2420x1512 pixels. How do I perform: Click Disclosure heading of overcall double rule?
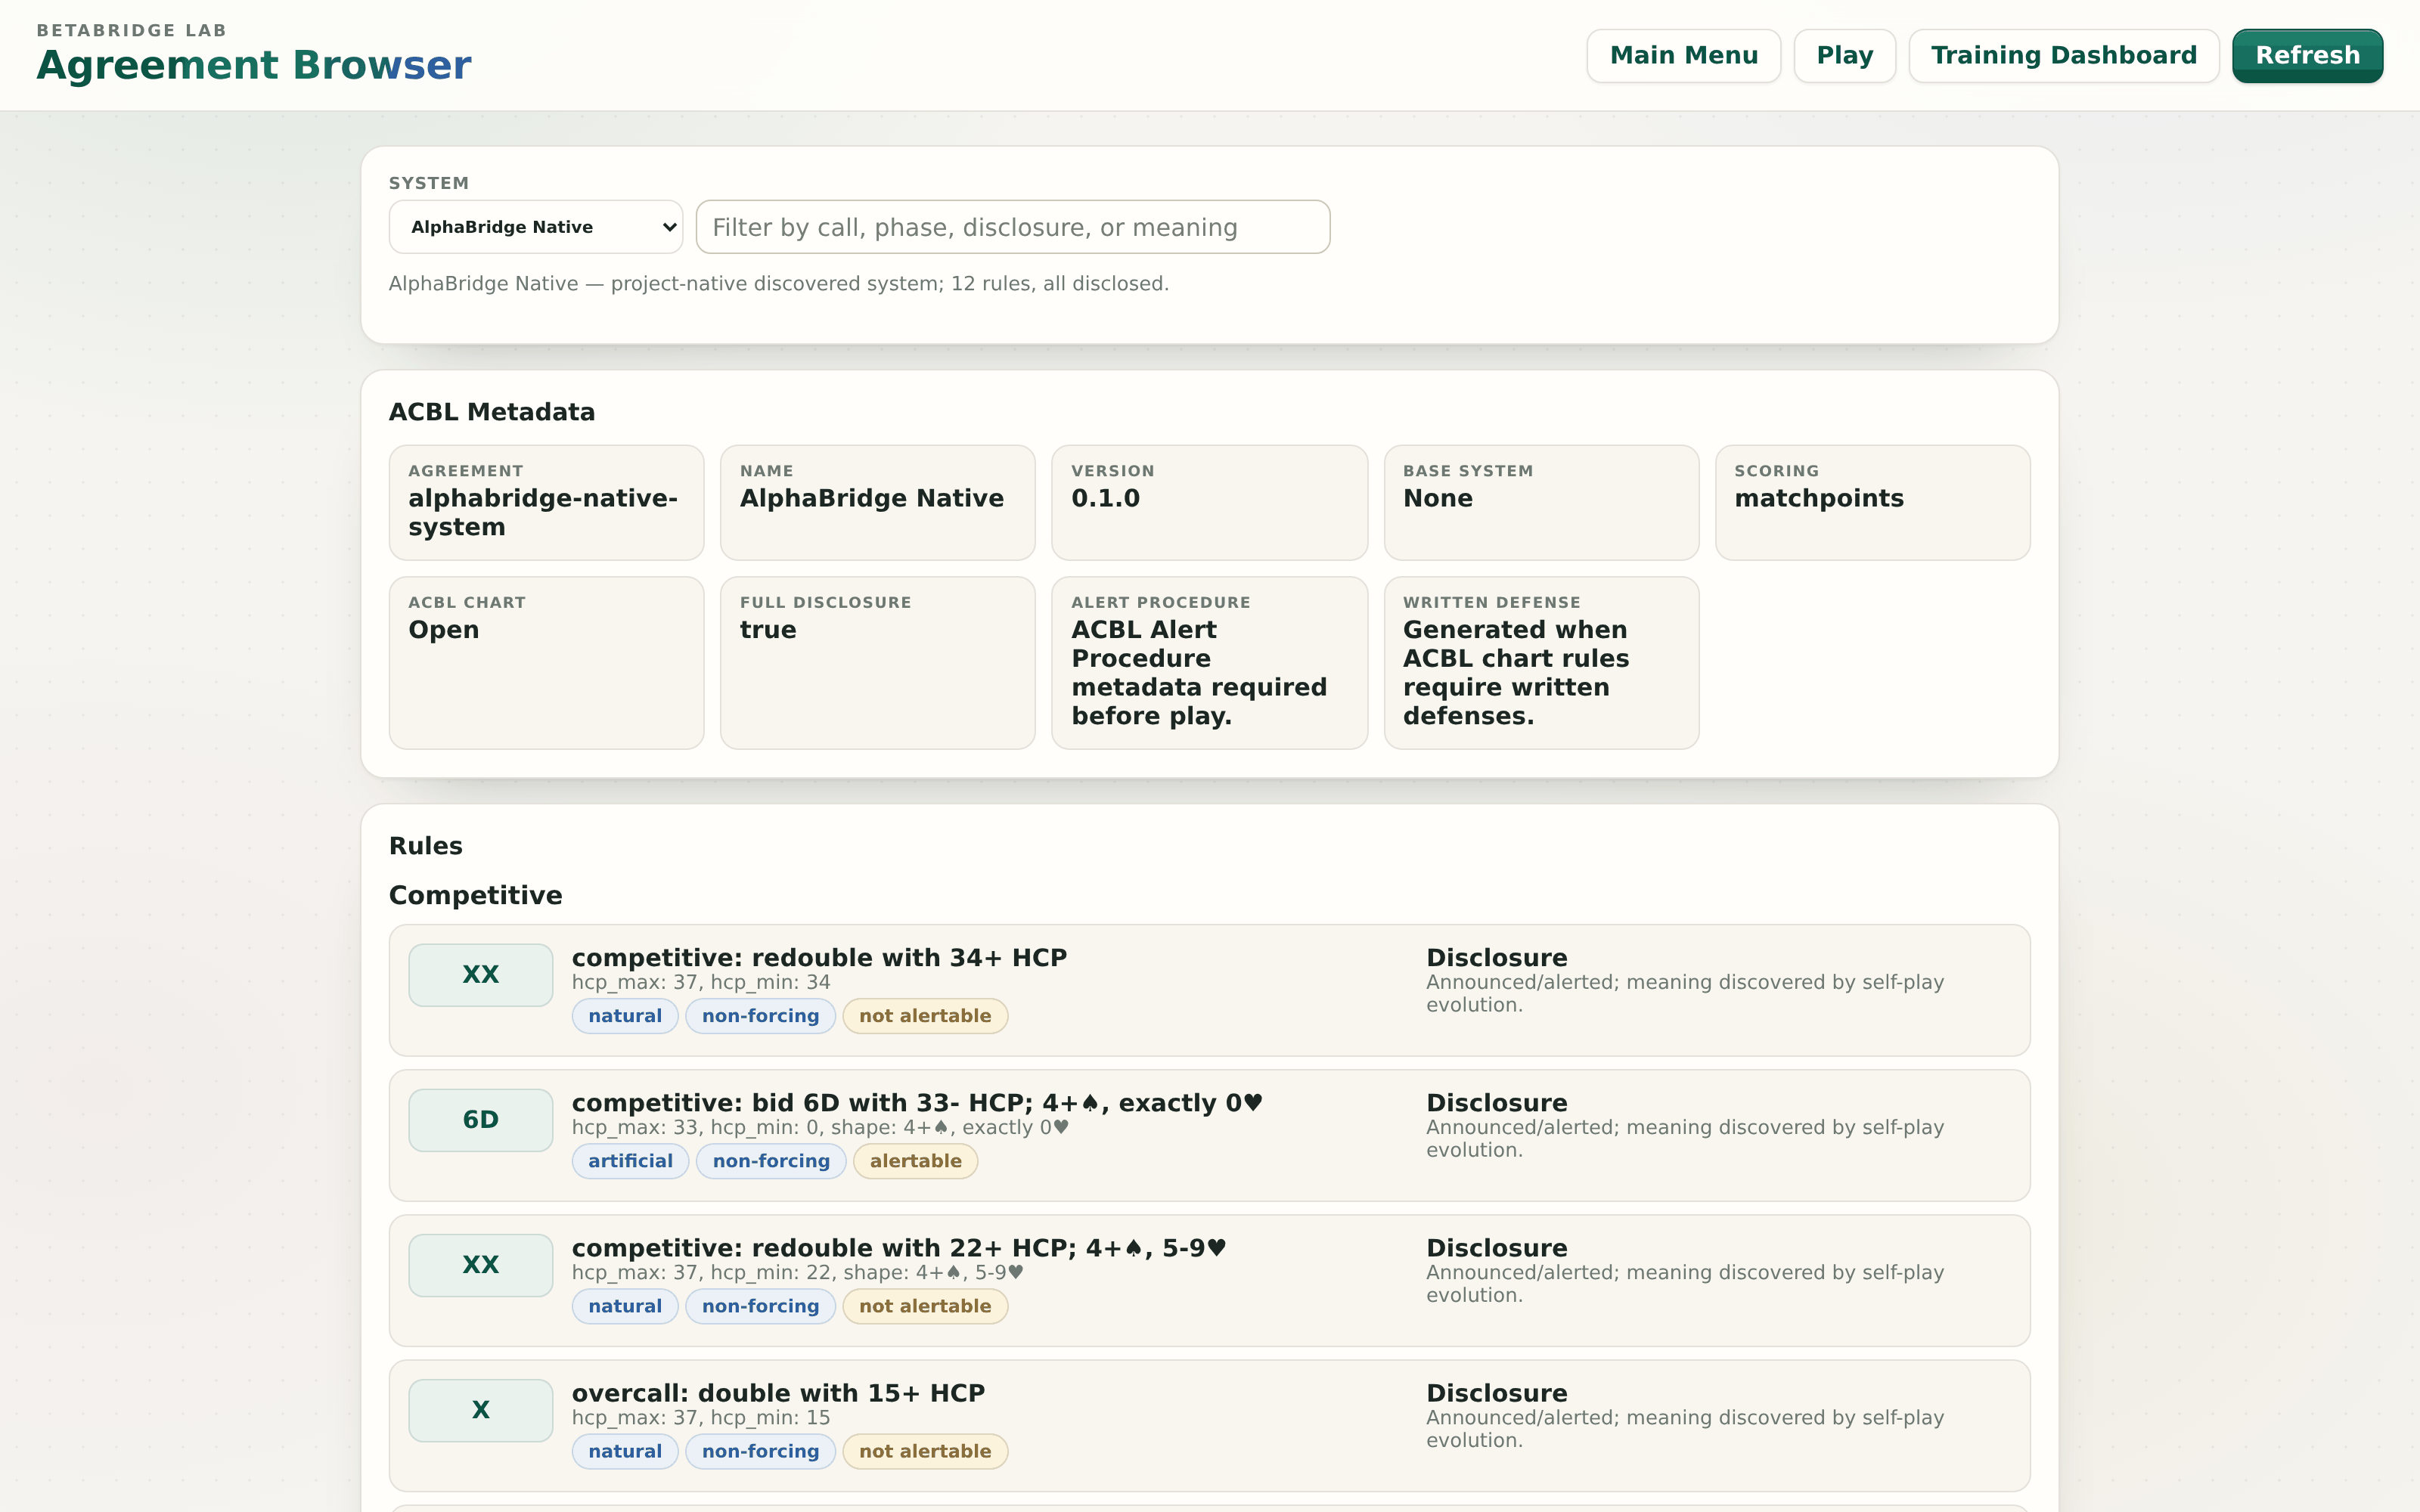1496,1393
